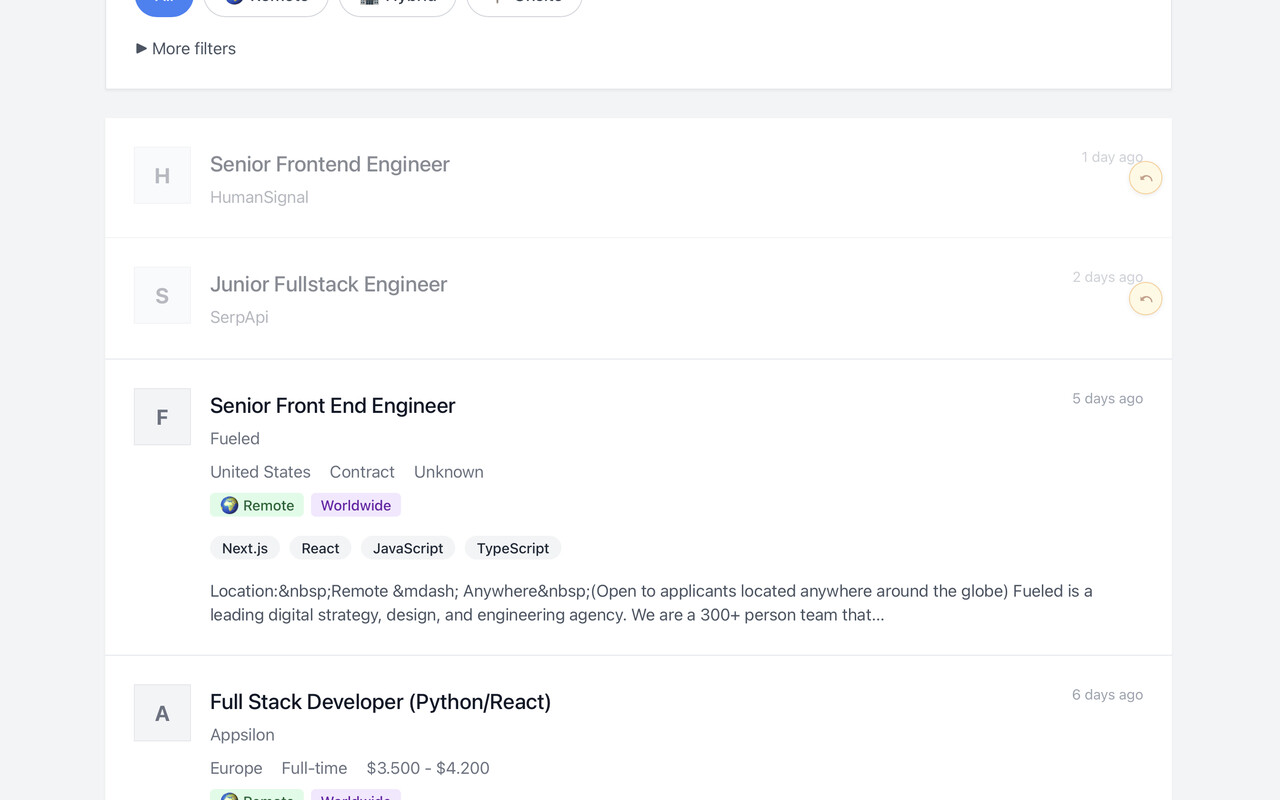Click the Appsilon 'A' company logo
This screenshot has width=1280, height=800.
[x=162, y=713]
